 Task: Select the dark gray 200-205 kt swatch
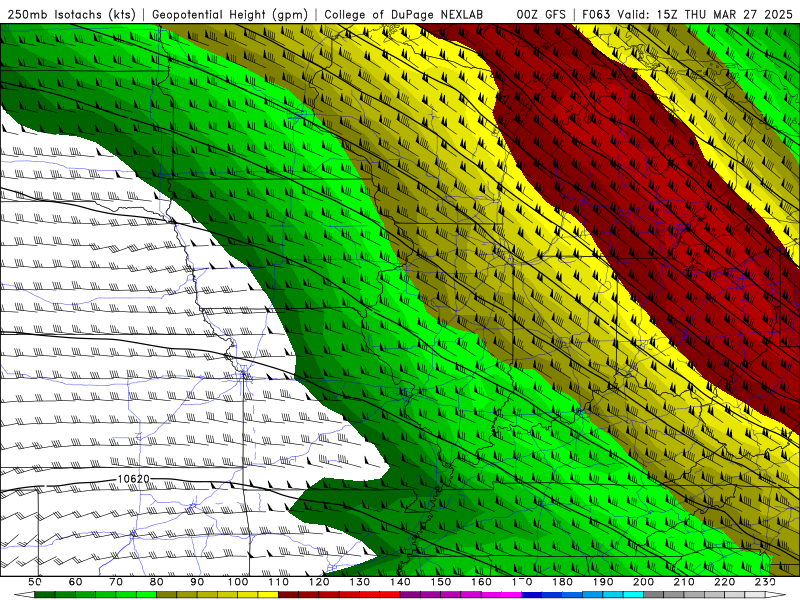pos(654,594)
